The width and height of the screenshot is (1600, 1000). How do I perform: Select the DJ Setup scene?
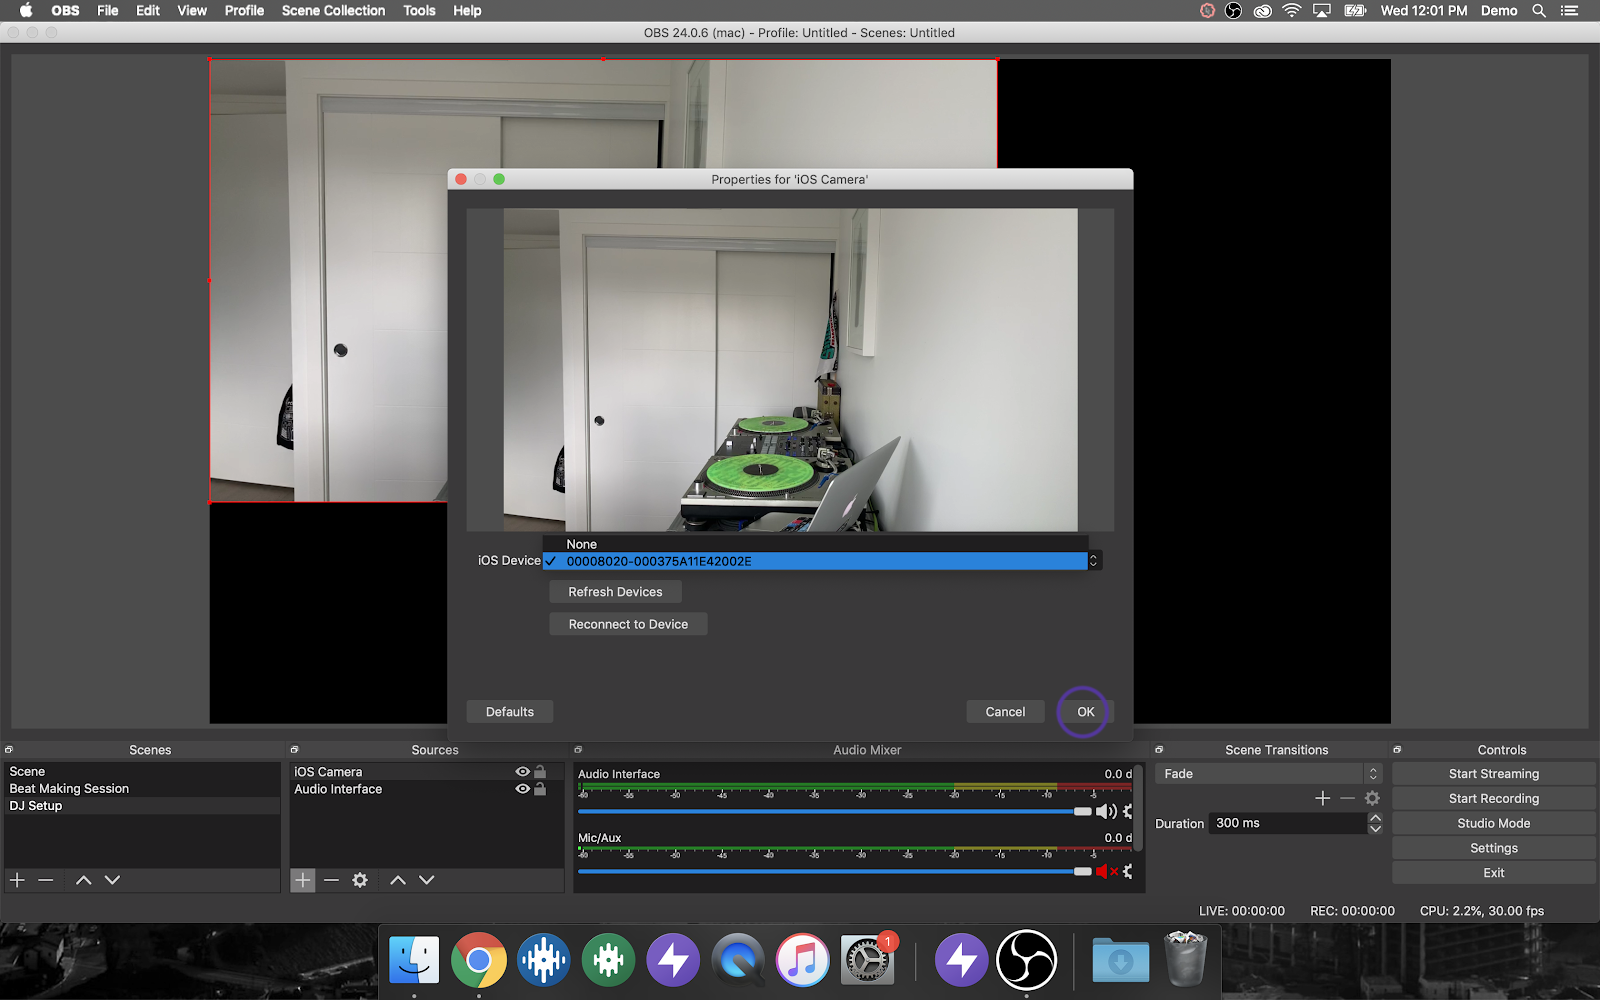click(142, 806)
